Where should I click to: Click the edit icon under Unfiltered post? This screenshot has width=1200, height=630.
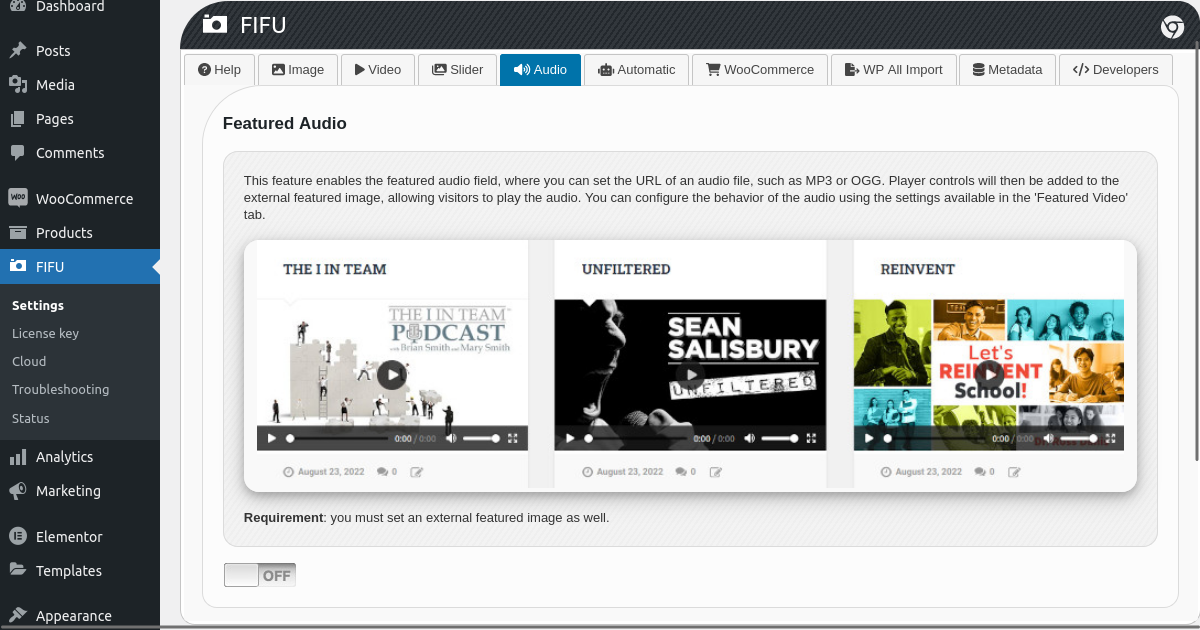(x=715, y=472)
